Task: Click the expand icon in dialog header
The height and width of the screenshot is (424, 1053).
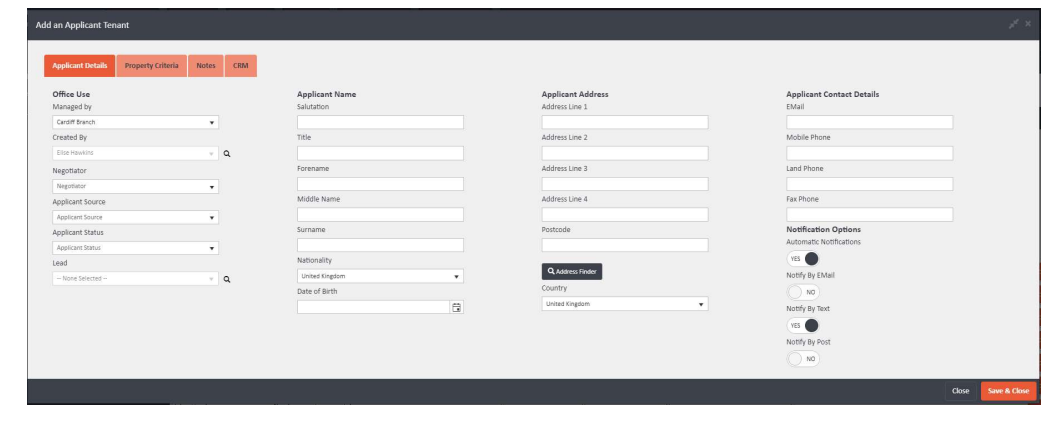Action: (x=1015, y=24)
